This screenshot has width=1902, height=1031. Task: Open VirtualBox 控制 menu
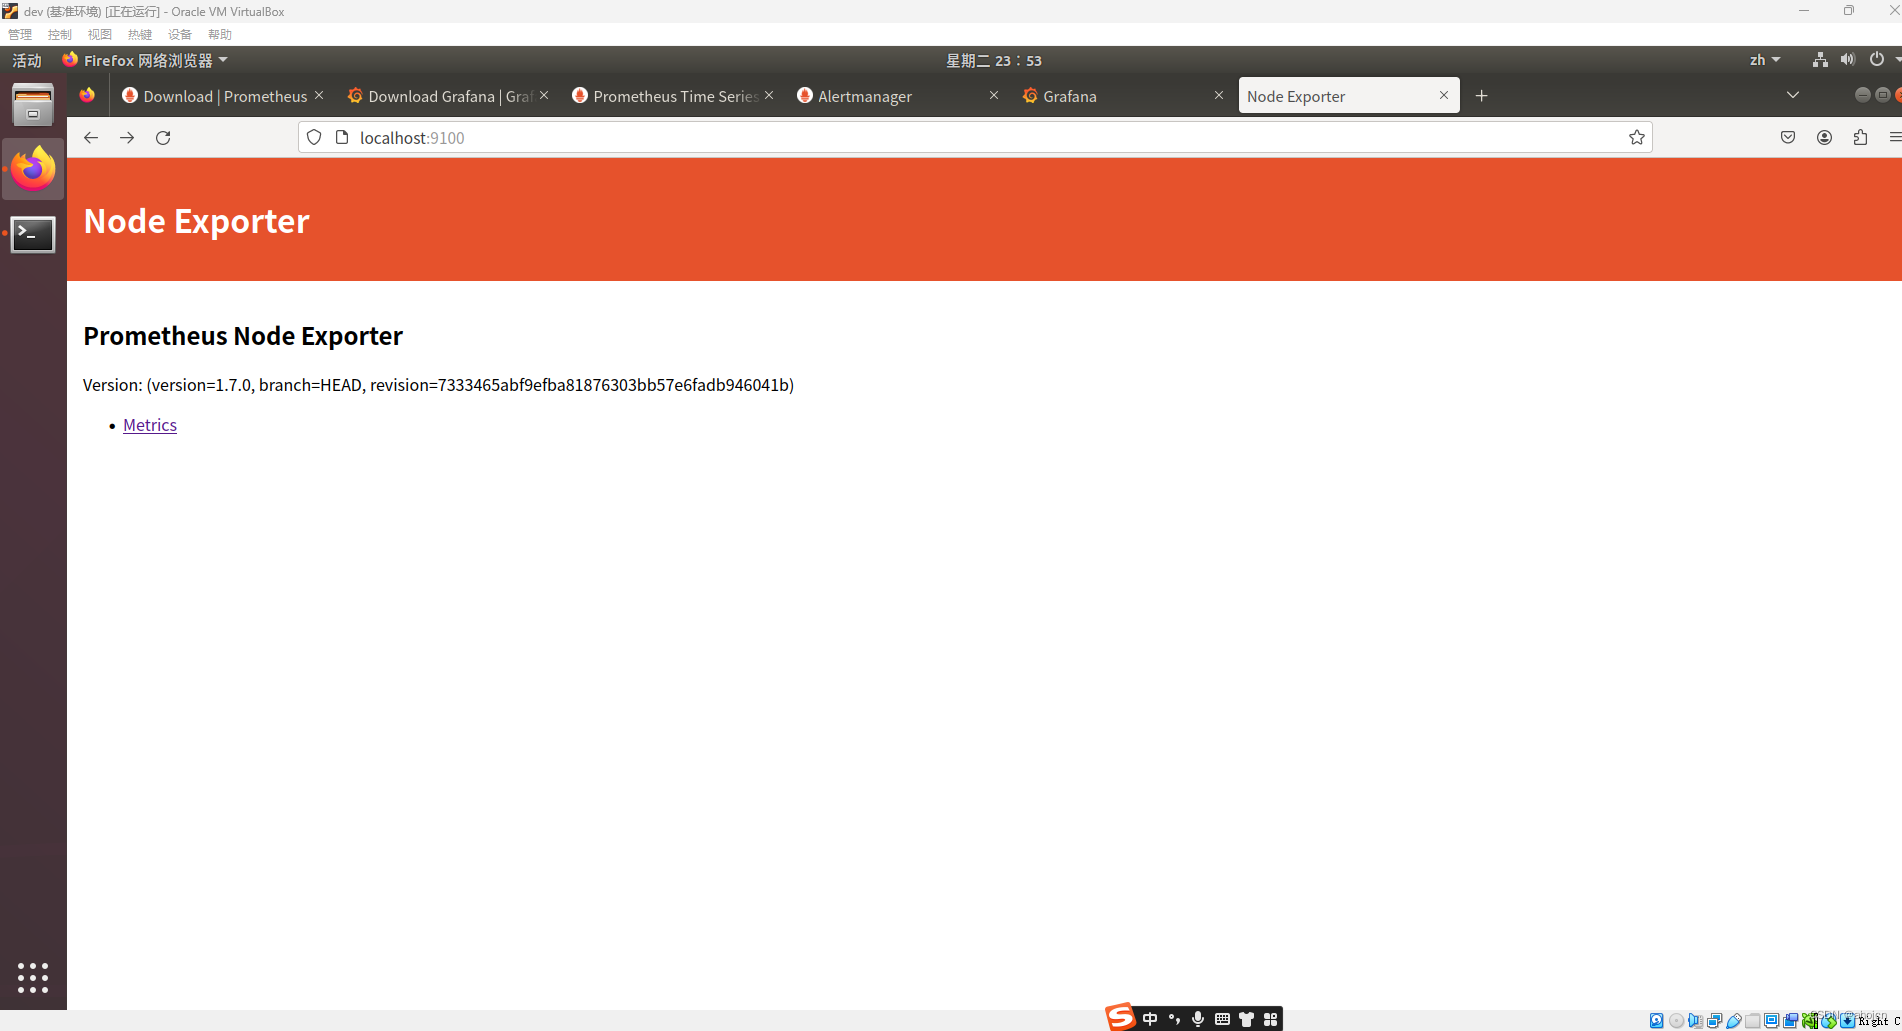click(x=60, y=35)
